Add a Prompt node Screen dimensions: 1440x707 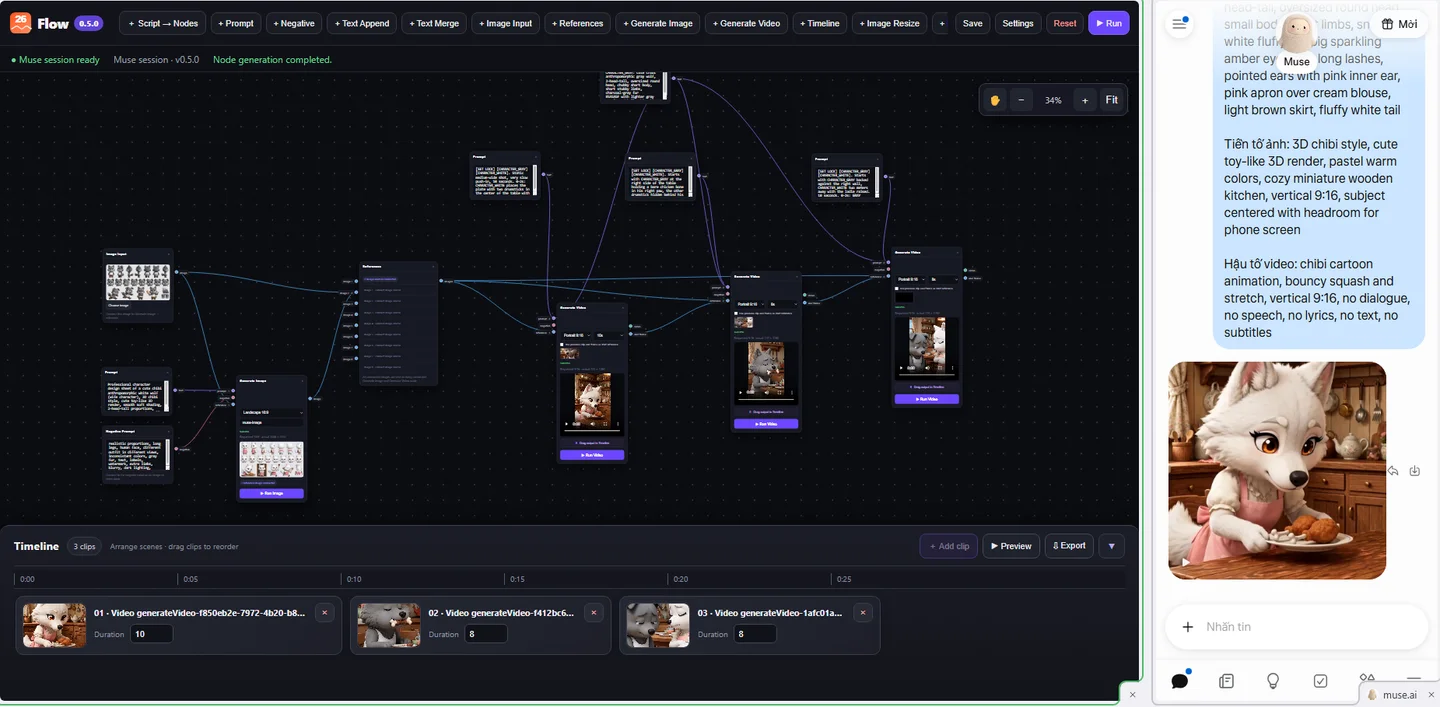[x=236, y=23]
